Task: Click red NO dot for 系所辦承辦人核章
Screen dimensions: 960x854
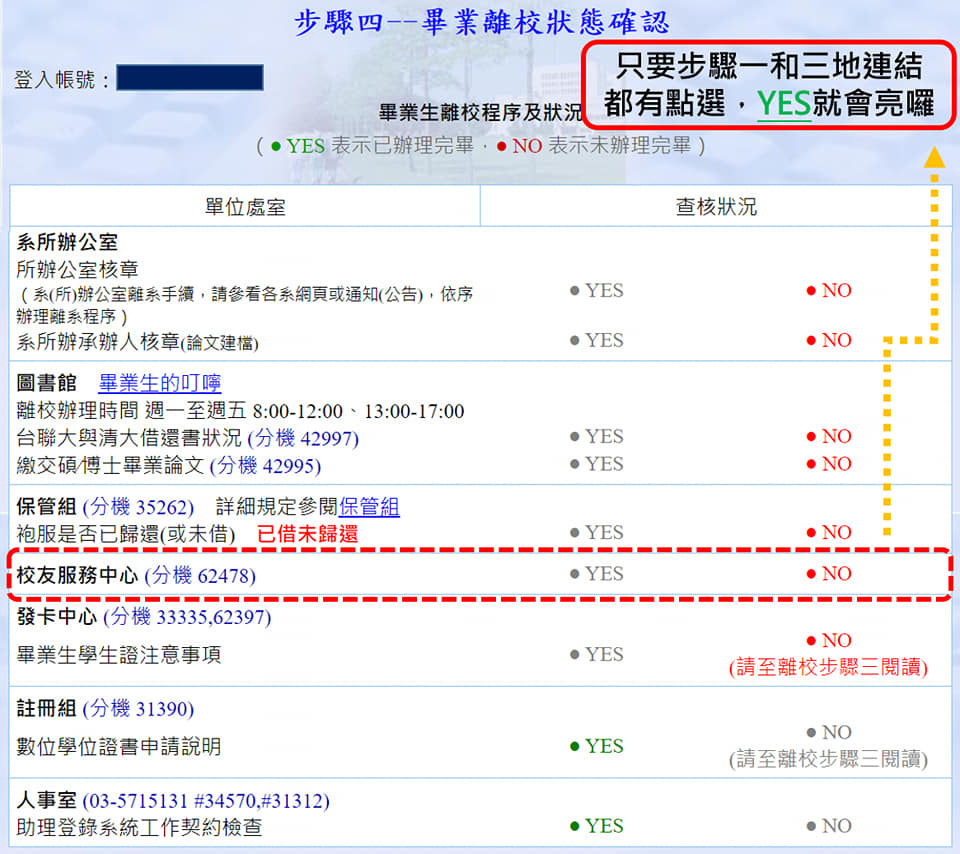Action: (811, 341)
